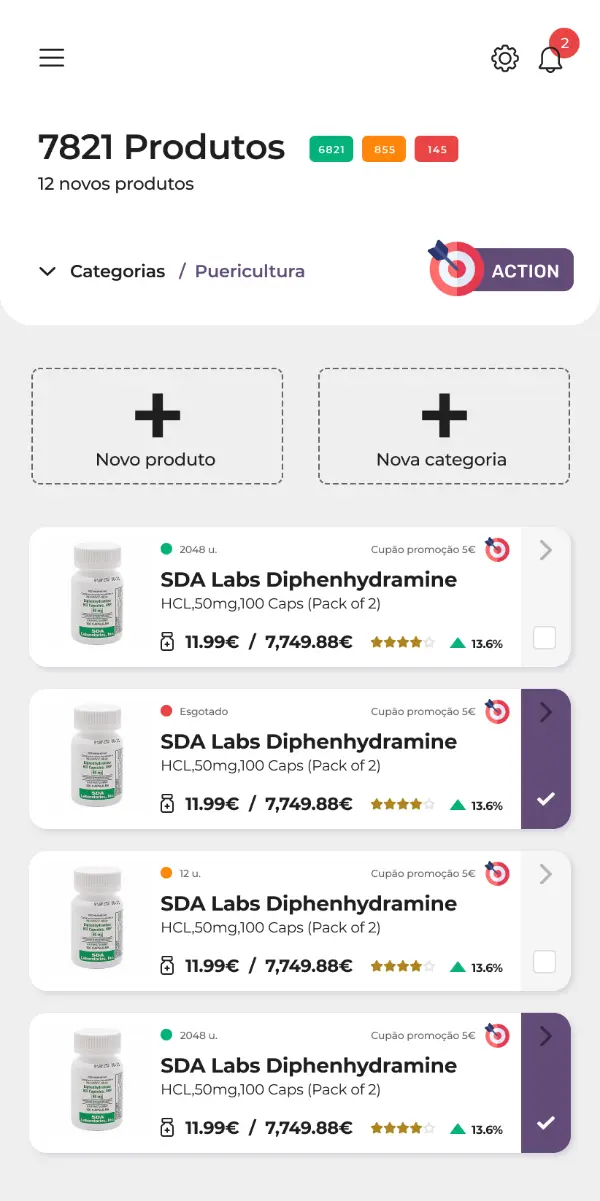
Task: Check the 12 u. product's checkbox
Action: [x=545, y=962]
